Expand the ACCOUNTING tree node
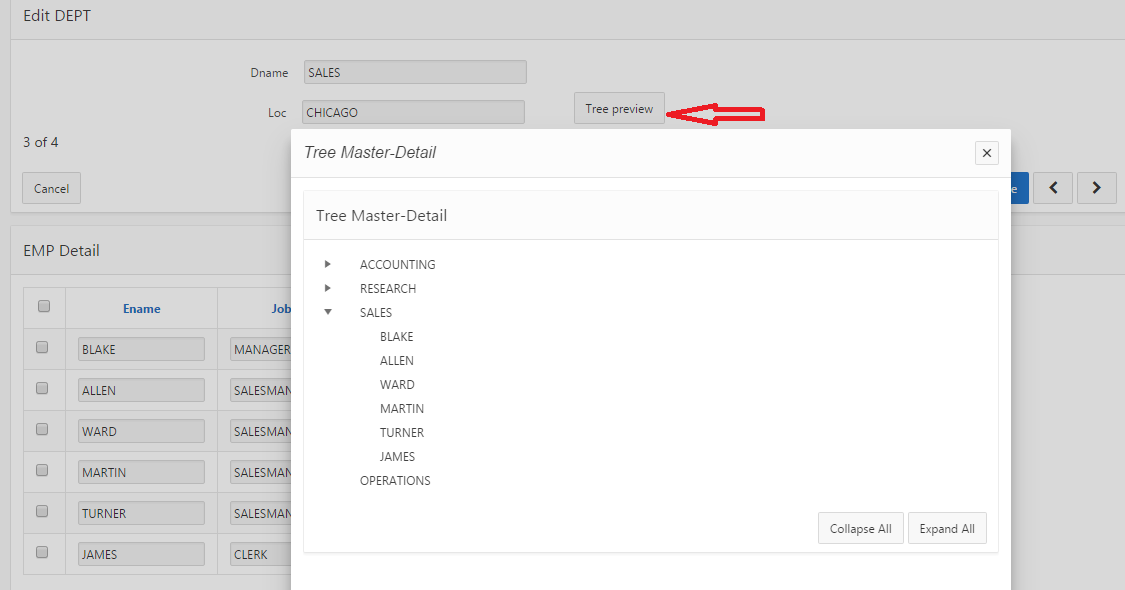Viewport: 1125px width, 590px height. [x=329, y=264]
